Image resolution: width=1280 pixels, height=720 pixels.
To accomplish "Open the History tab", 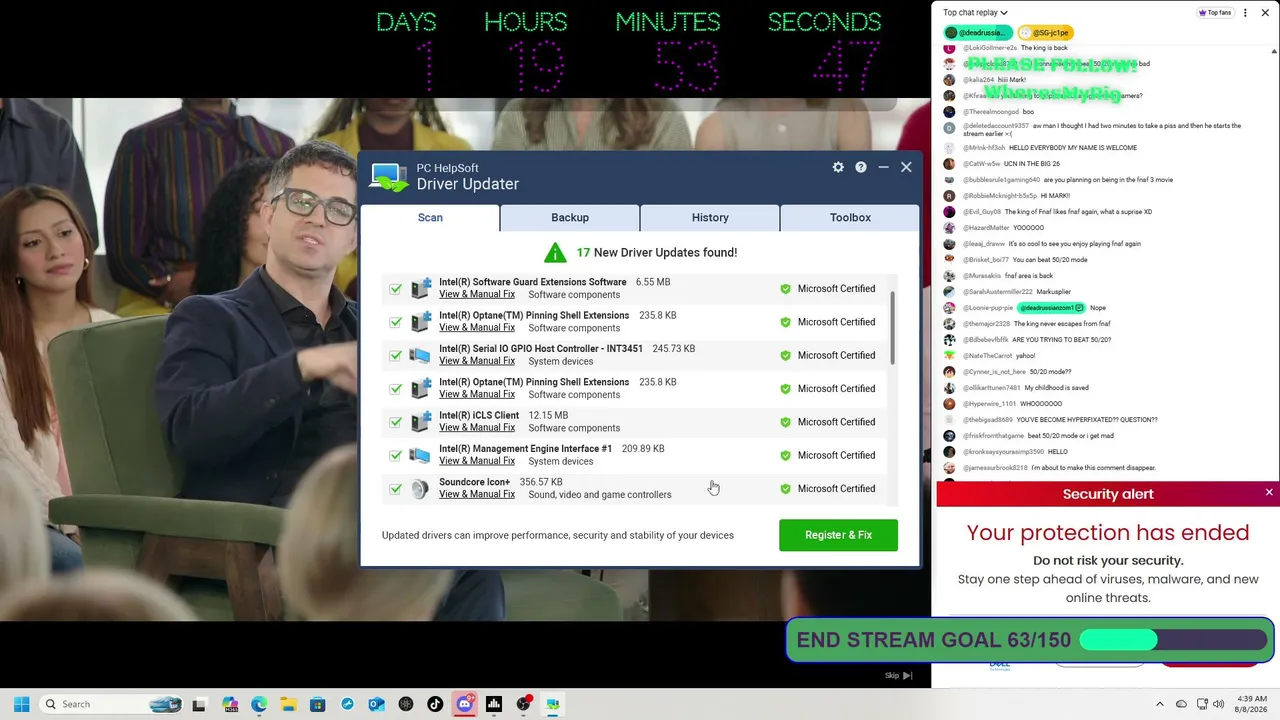I will (x=710, y=217).
